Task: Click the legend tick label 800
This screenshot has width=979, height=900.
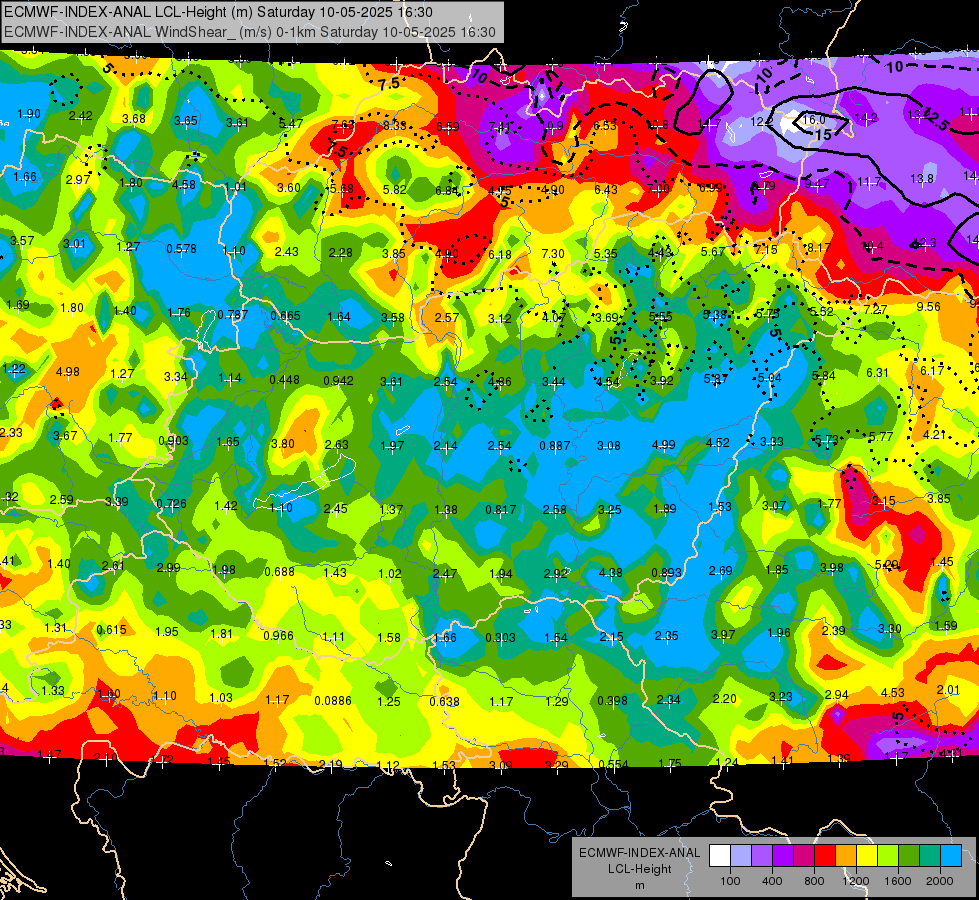Action: (814, 881)
